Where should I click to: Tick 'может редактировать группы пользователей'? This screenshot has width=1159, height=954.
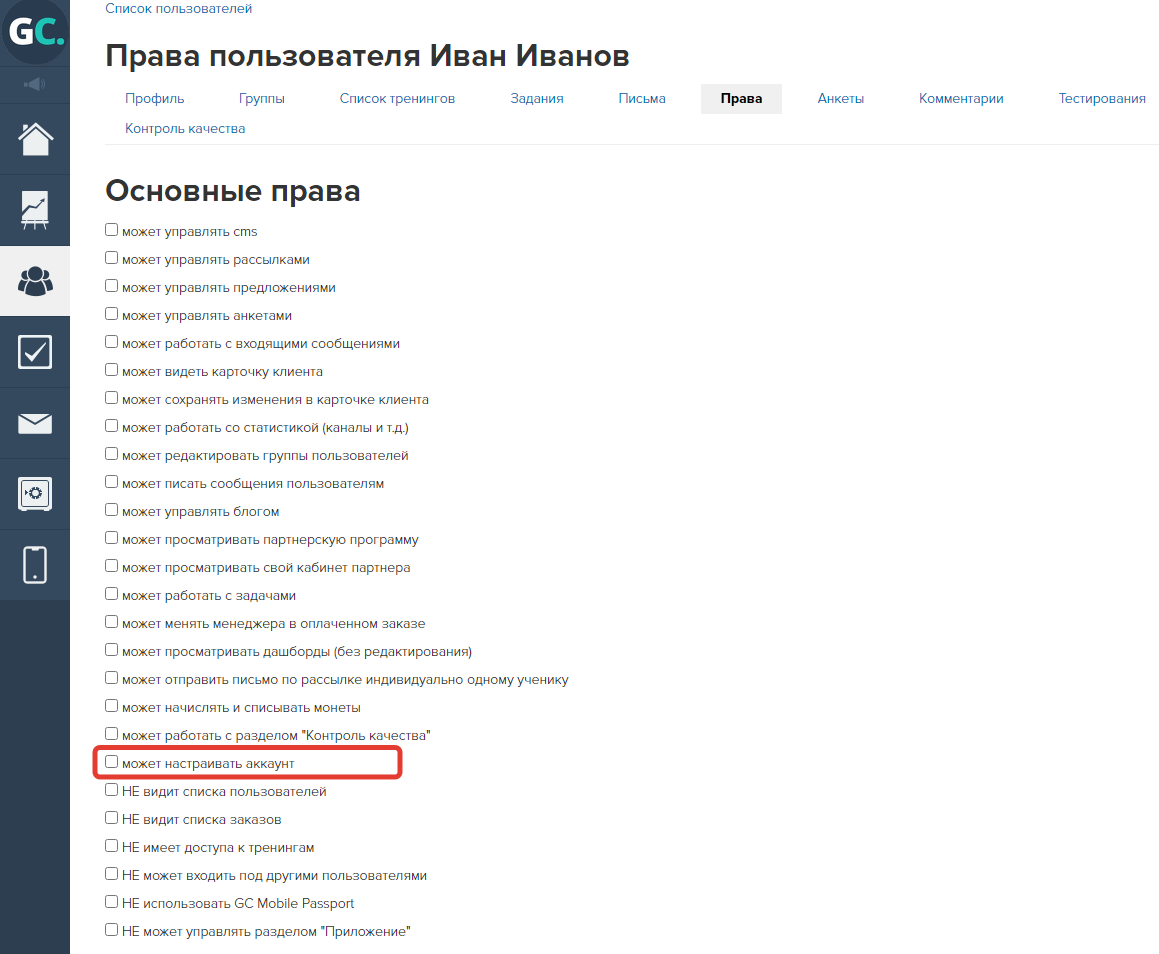pos(112,454)
